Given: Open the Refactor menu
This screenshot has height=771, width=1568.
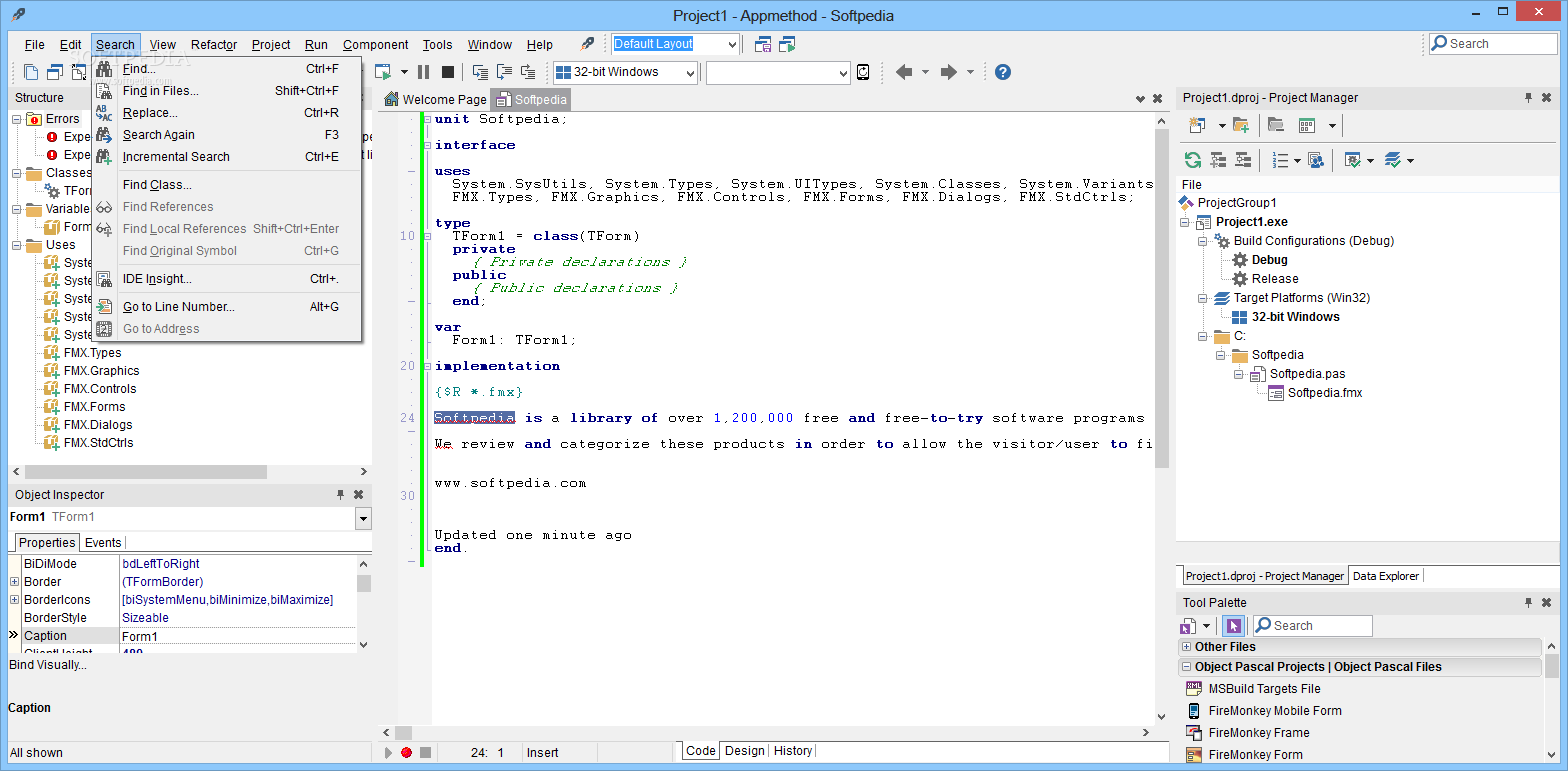Looking at the screenshot, I should 214,44.
